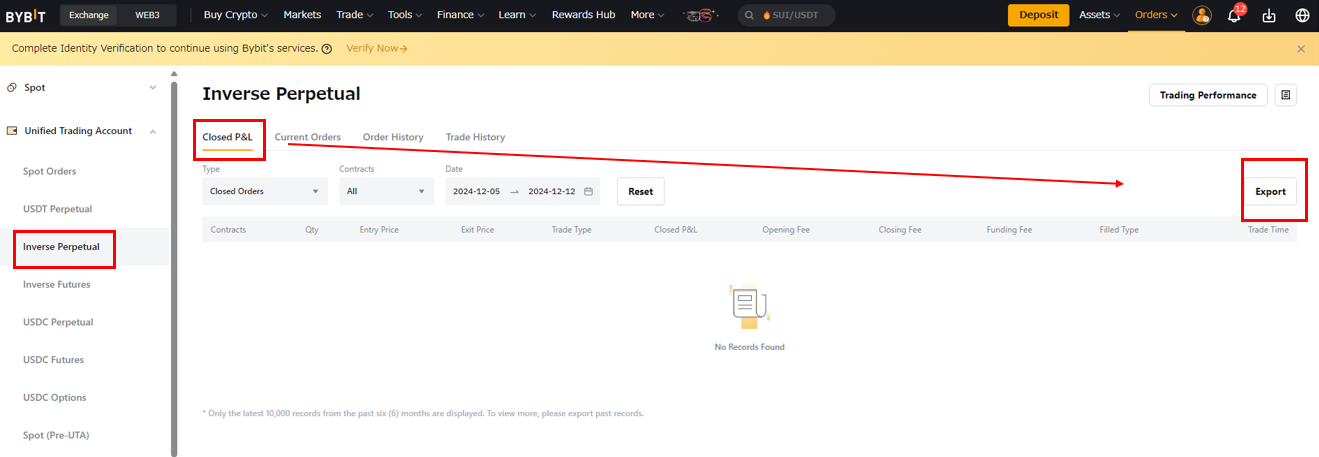Viewport: 1319px width, 457px height.
Task: Click the Trade Time column header
Action: [1268, 230]
